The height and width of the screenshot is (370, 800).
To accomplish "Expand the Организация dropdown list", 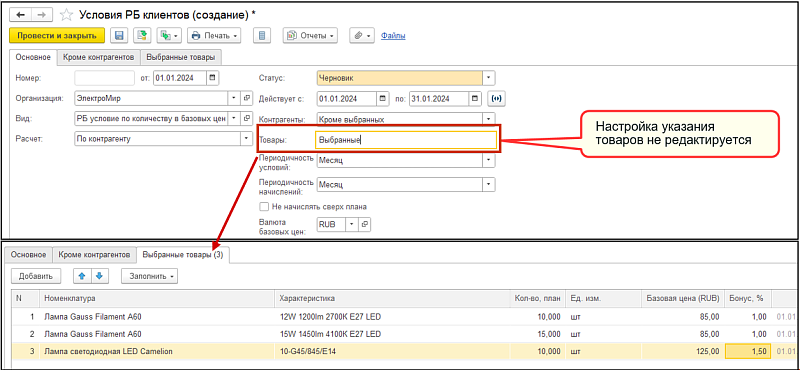I will [x=234, y=98].
